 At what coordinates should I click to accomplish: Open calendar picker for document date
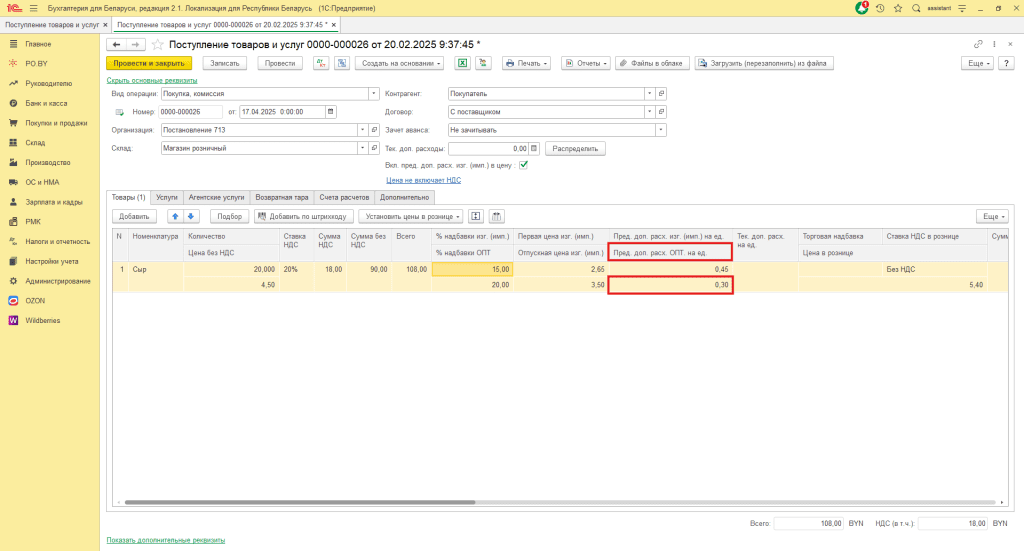[x=330, y=112]
